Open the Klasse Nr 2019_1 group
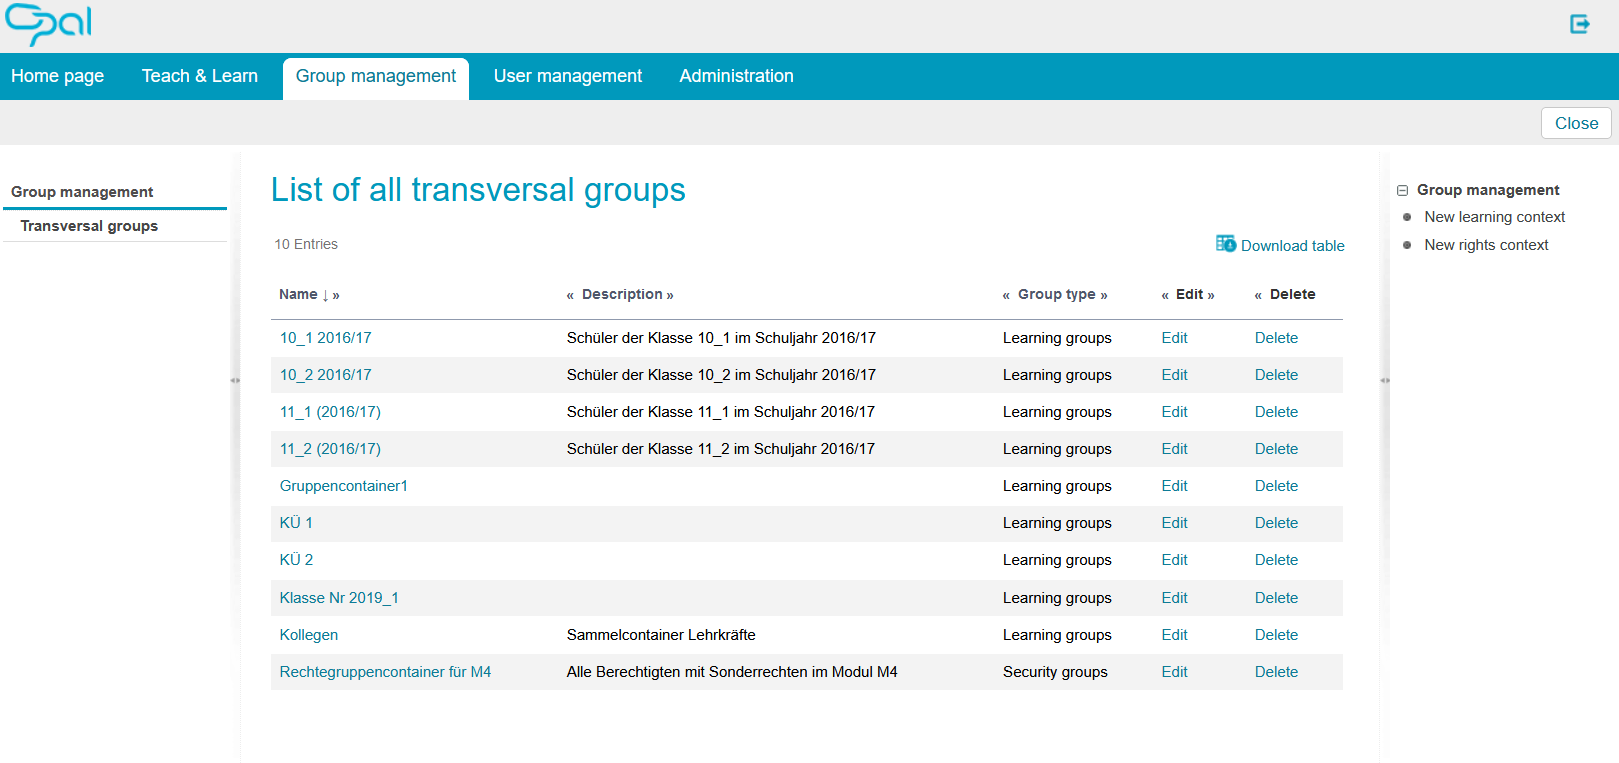Image resolution: width=1619 pixels, height=763 pixels. [339, 598]
